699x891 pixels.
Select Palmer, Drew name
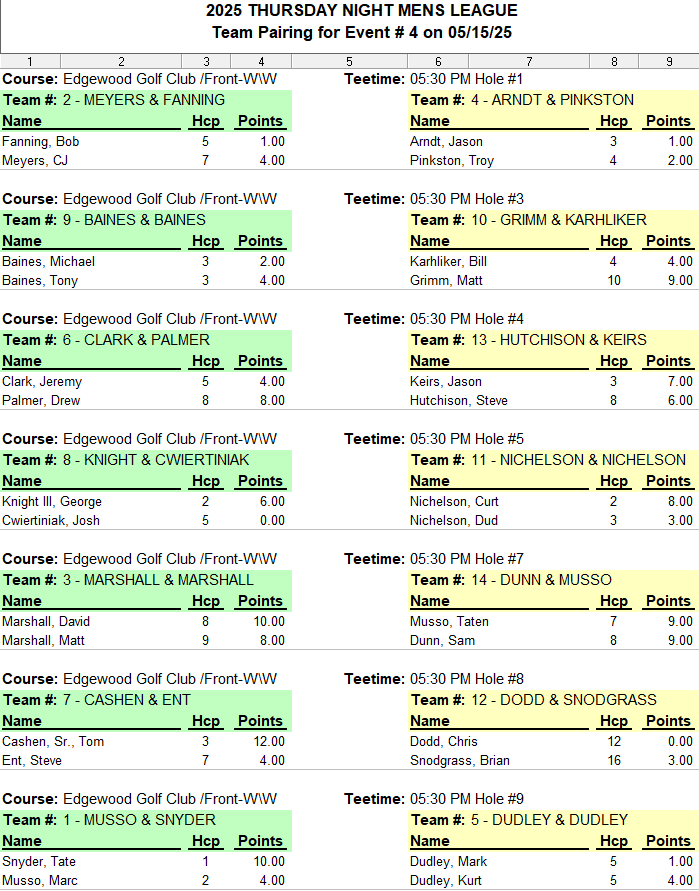coord(41,401)
